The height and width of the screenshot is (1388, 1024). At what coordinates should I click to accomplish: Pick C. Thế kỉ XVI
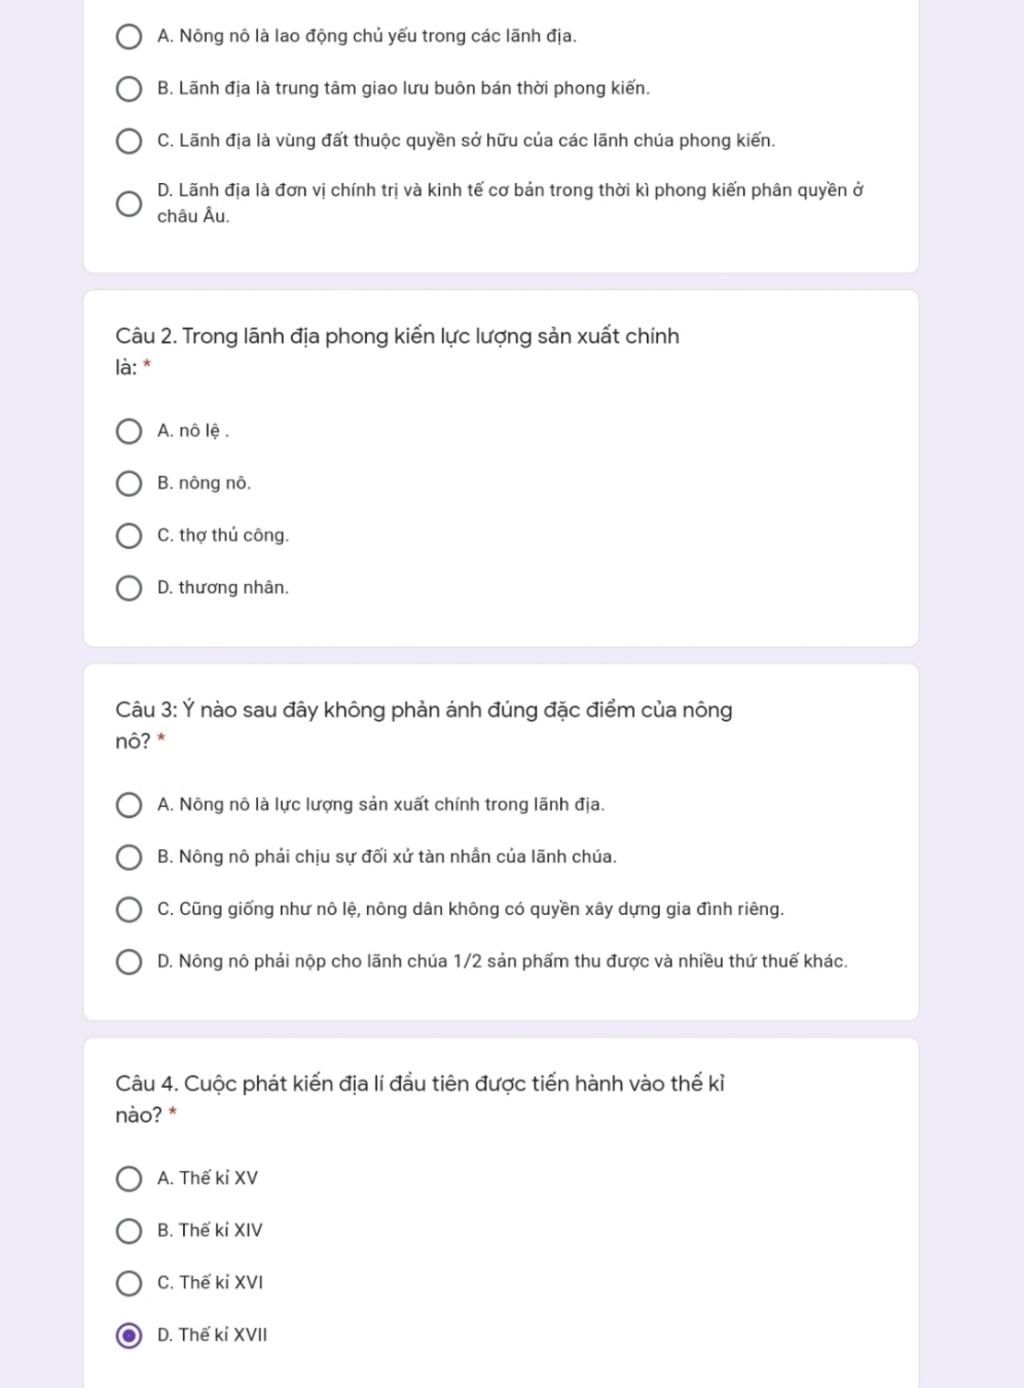pos(129,1283)
